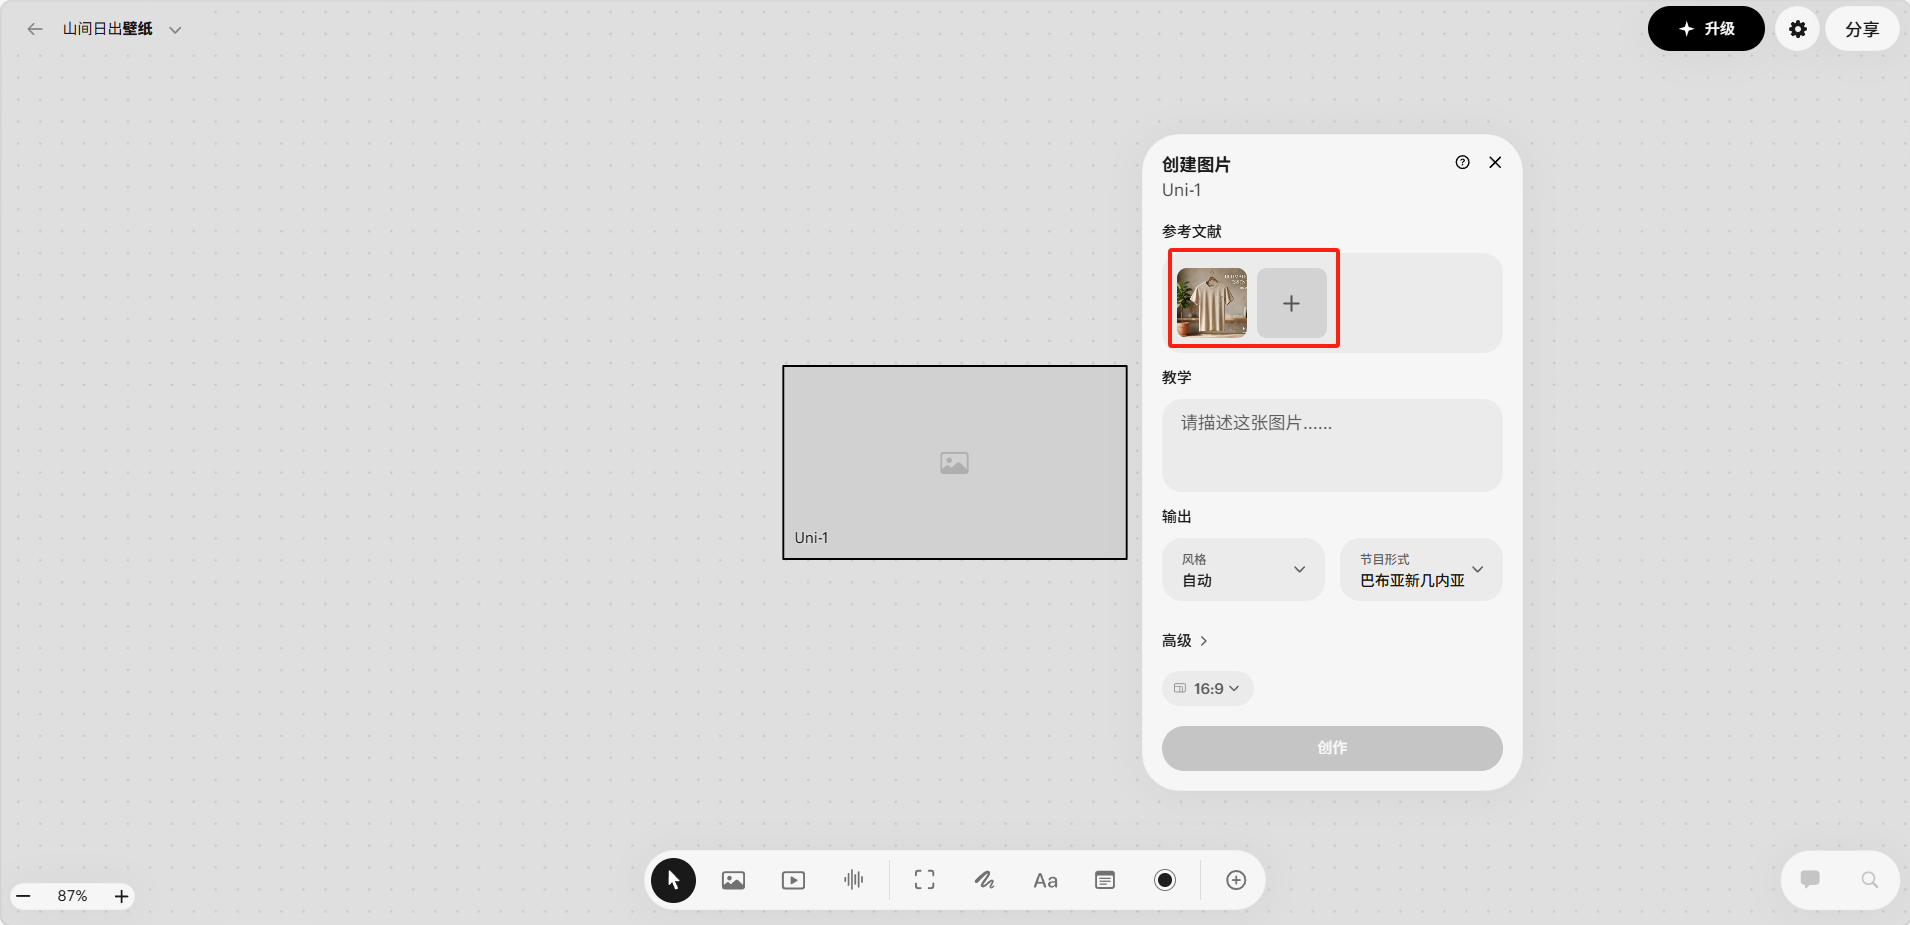
Task: Pick the audio waveform tool
Action: coord(853,880)
